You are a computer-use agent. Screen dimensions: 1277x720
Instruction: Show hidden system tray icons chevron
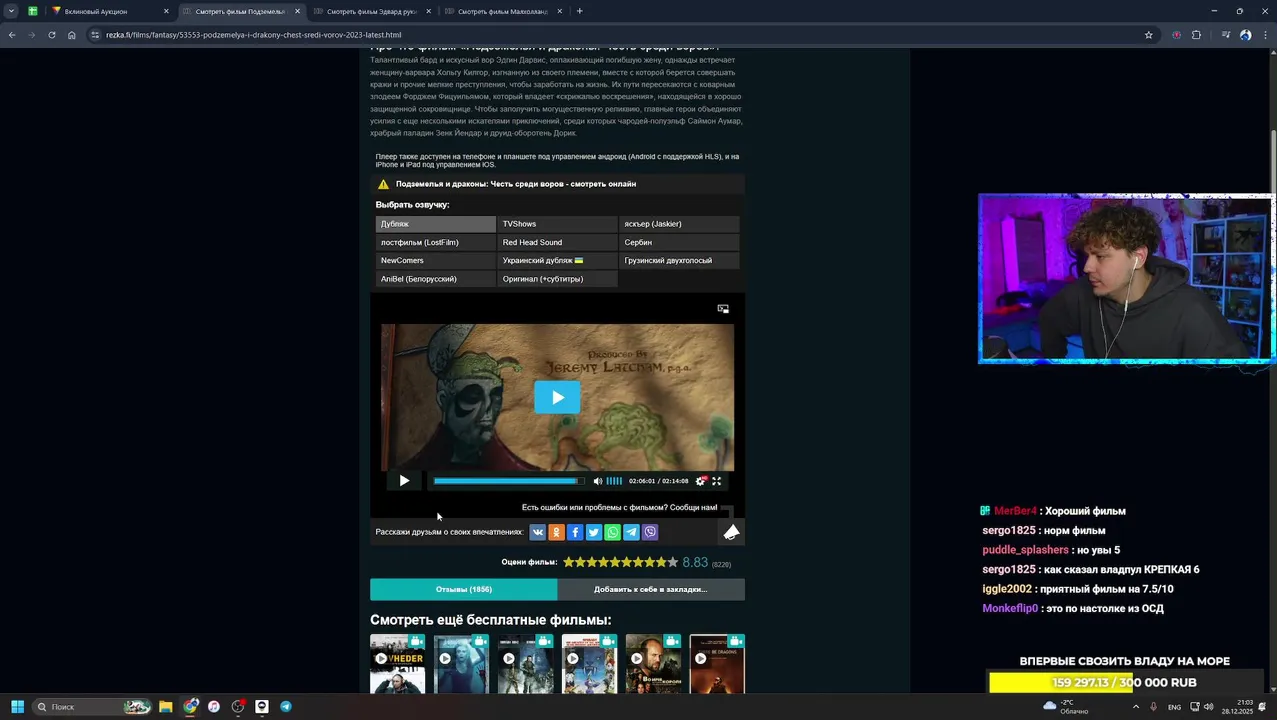tap(1135, 707)
